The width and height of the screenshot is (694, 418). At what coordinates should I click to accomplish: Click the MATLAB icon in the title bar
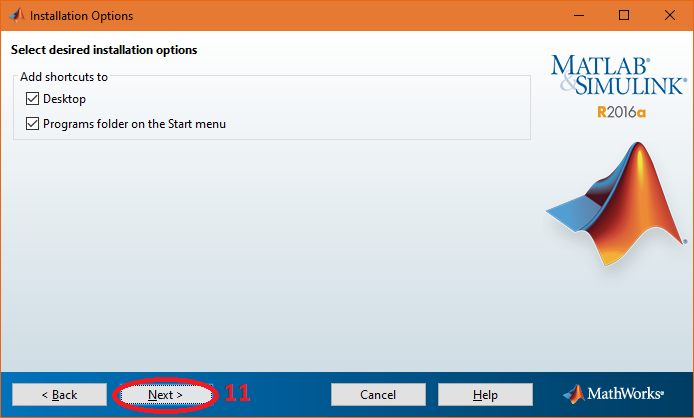coord(15,16)
